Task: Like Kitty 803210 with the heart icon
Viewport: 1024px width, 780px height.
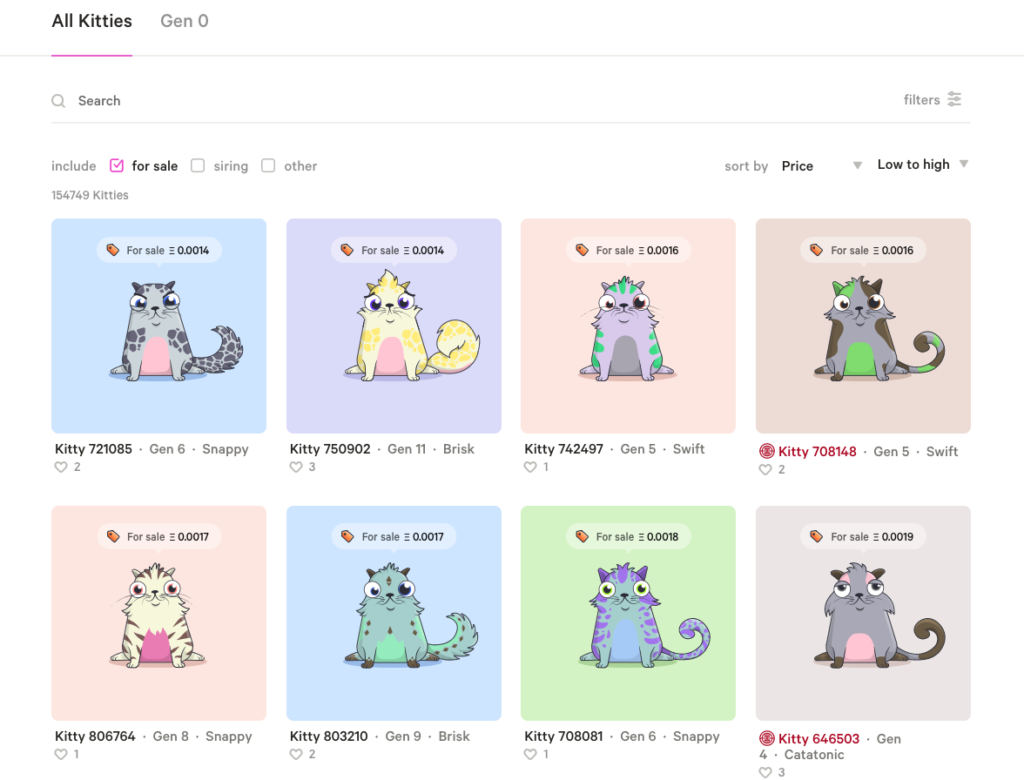Action: (x=296, y=755)
